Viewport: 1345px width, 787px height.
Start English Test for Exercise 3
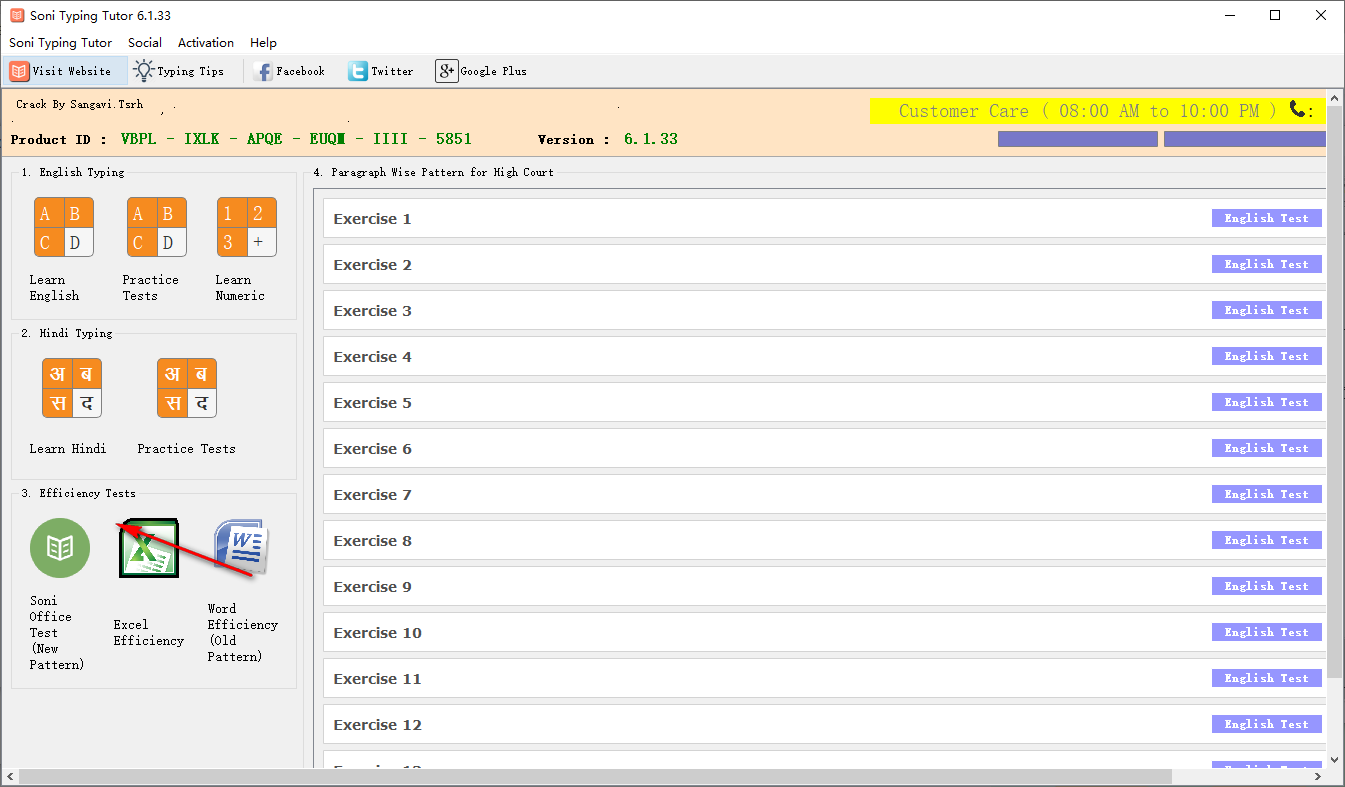coord(1266,310)
